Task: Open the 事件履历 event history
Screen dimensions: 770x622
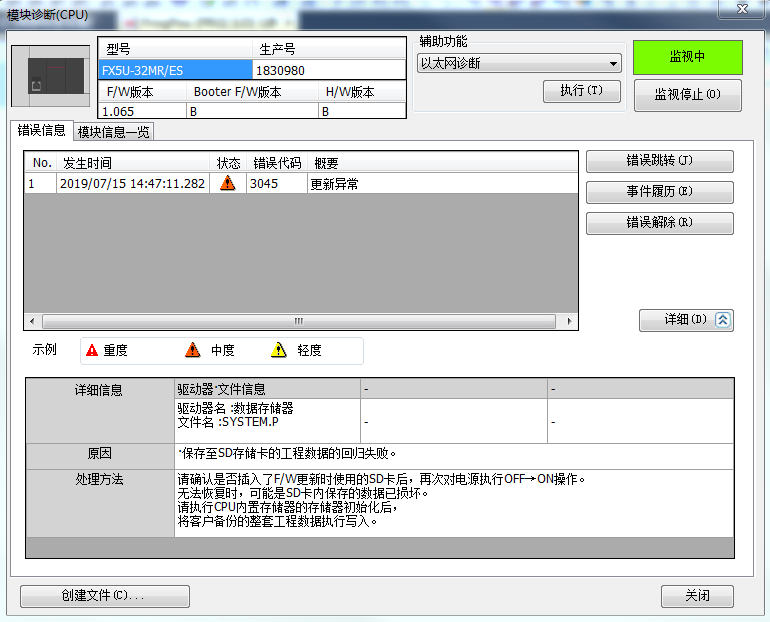Action: pyautogui.click(x=659, y=192)
